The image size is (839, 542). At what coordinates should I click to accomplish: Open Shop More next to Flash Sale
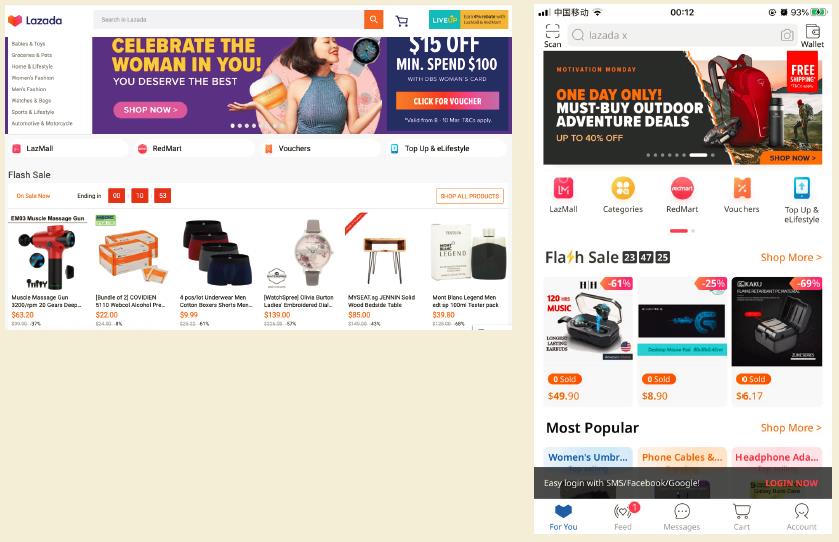pyautogui.click(x=791, y=257)
